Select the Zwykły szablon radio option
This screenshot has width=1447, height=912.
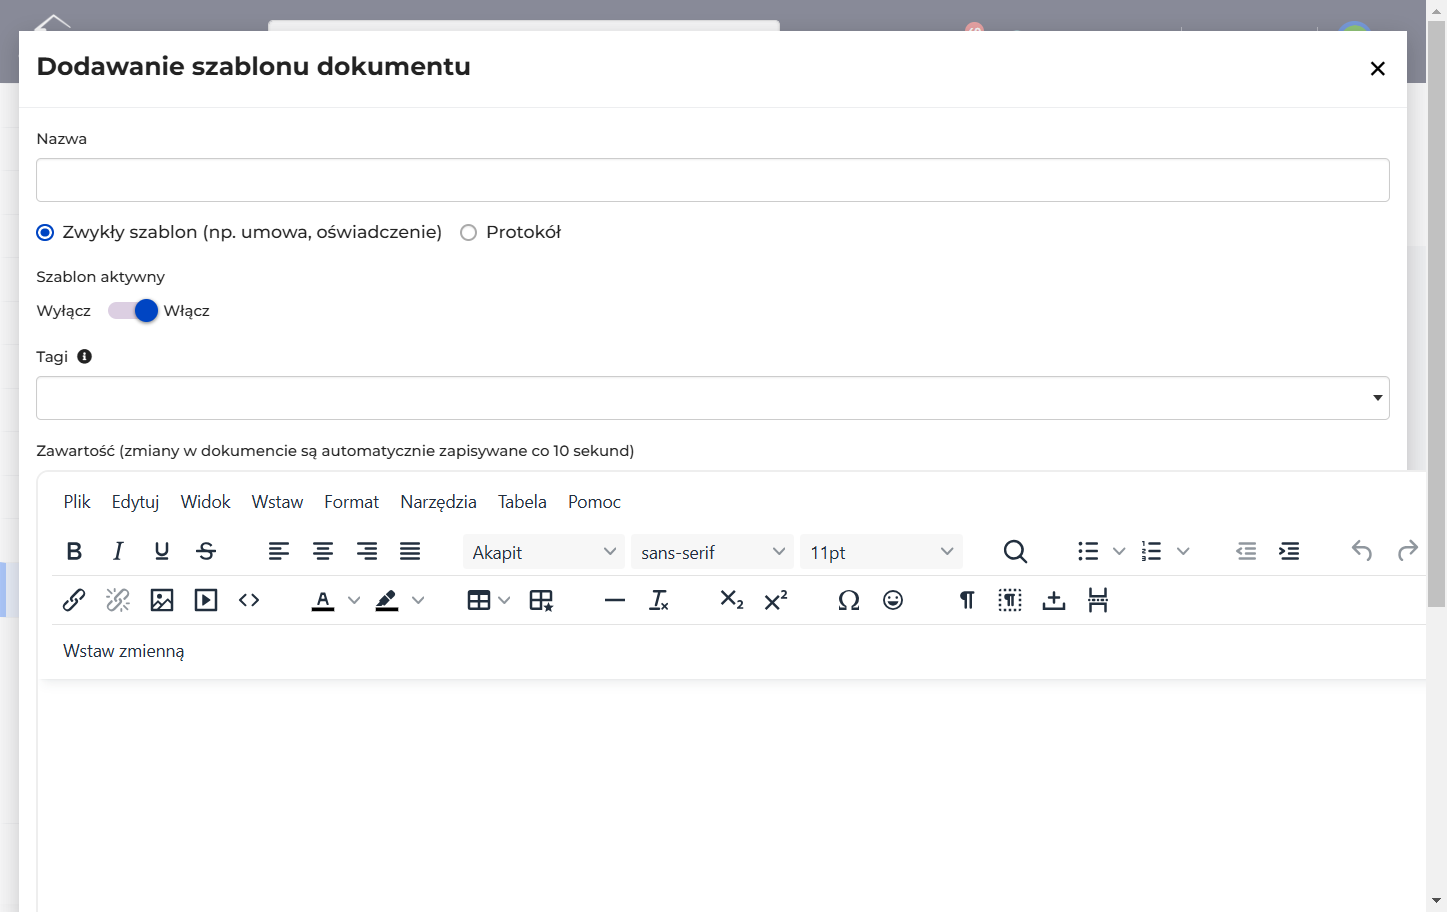pos(45,233)
